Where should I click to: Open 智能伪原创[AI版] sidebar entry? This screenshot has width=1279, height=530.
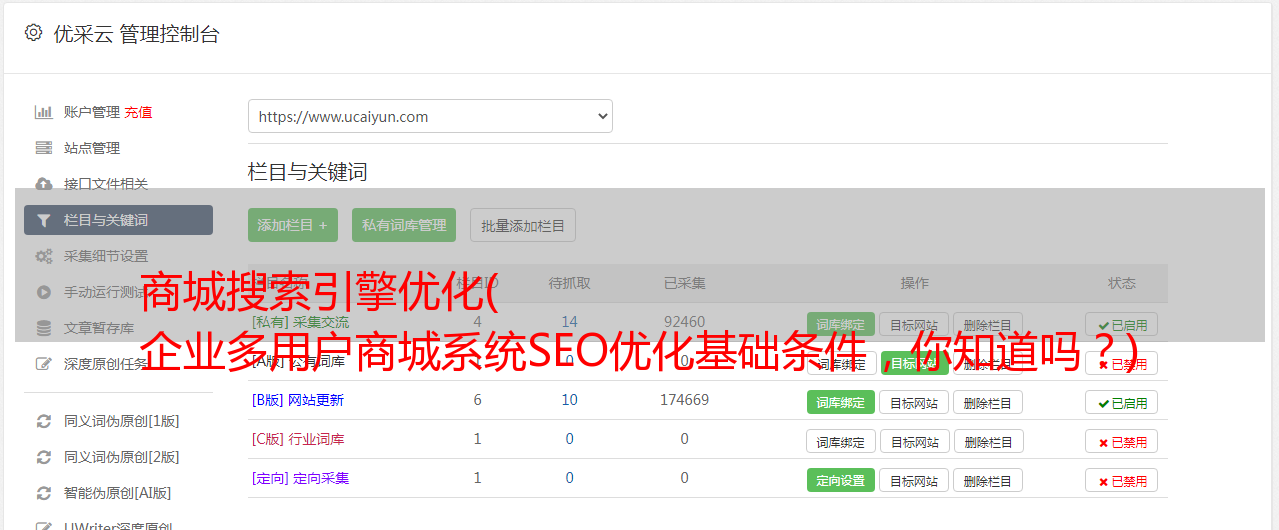(x=118, y=493)
